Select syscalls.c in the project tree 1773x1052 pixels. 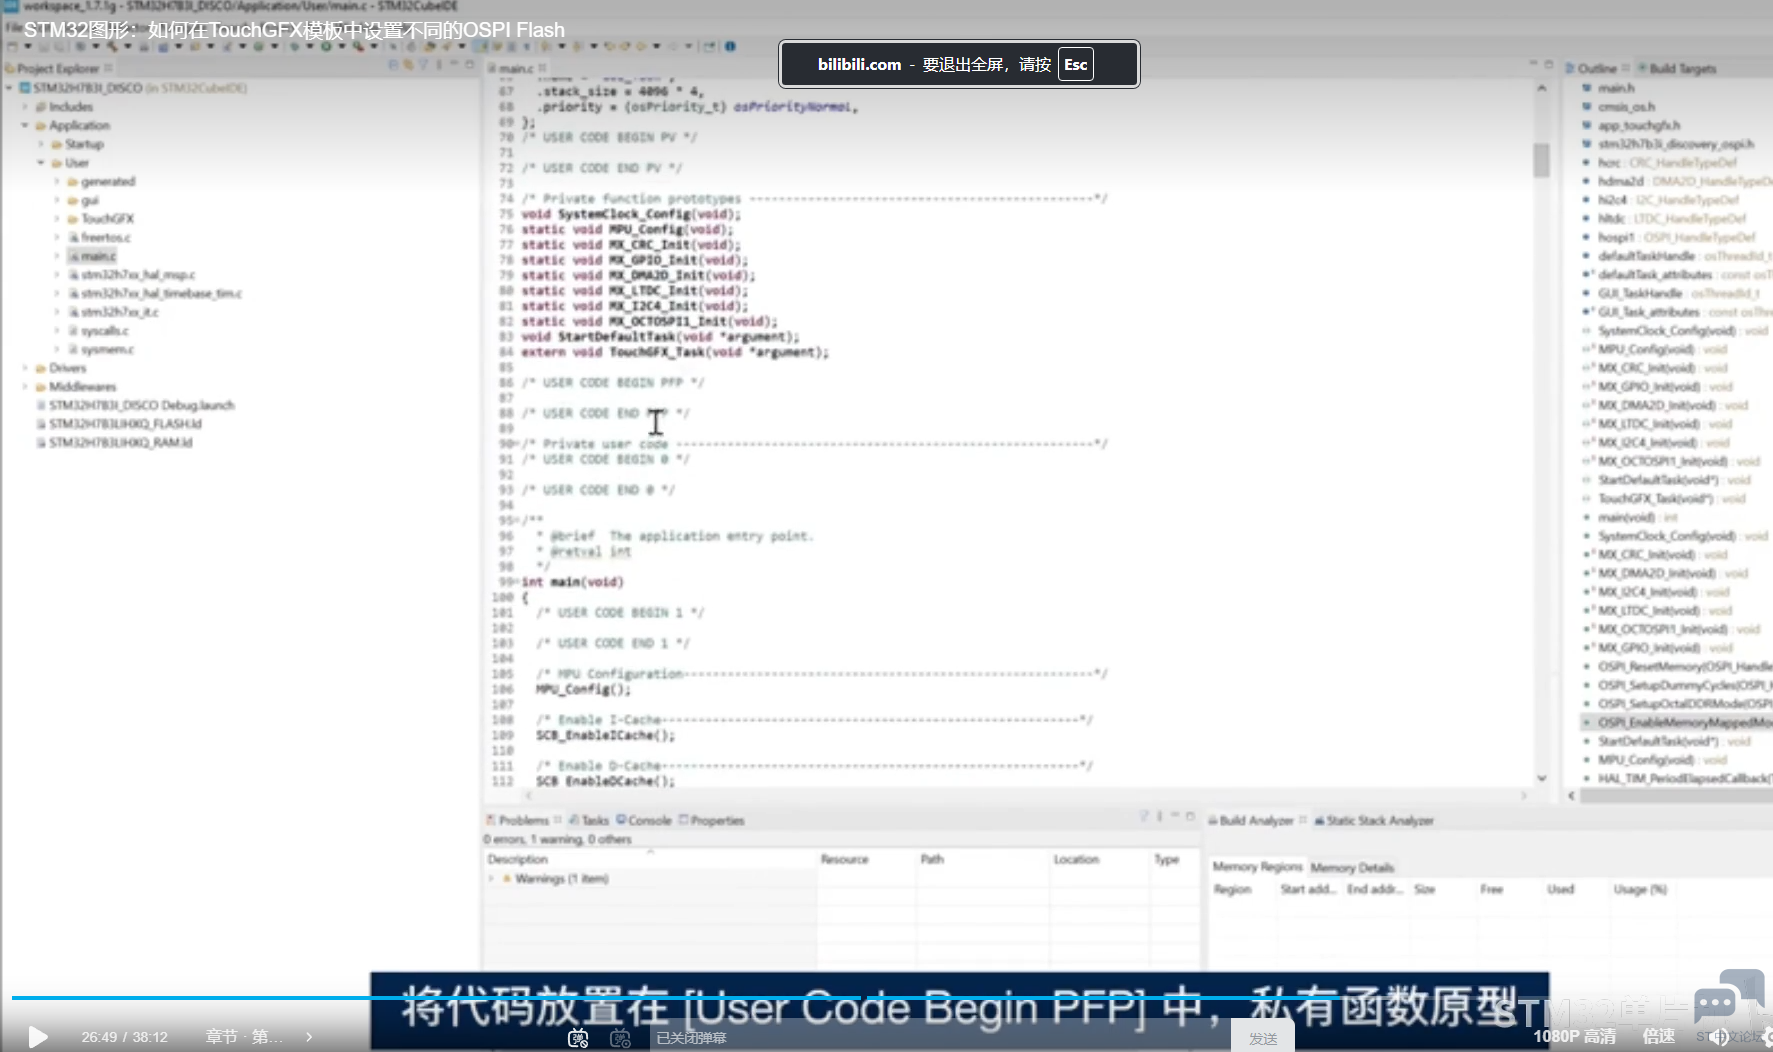coord(104,331)
